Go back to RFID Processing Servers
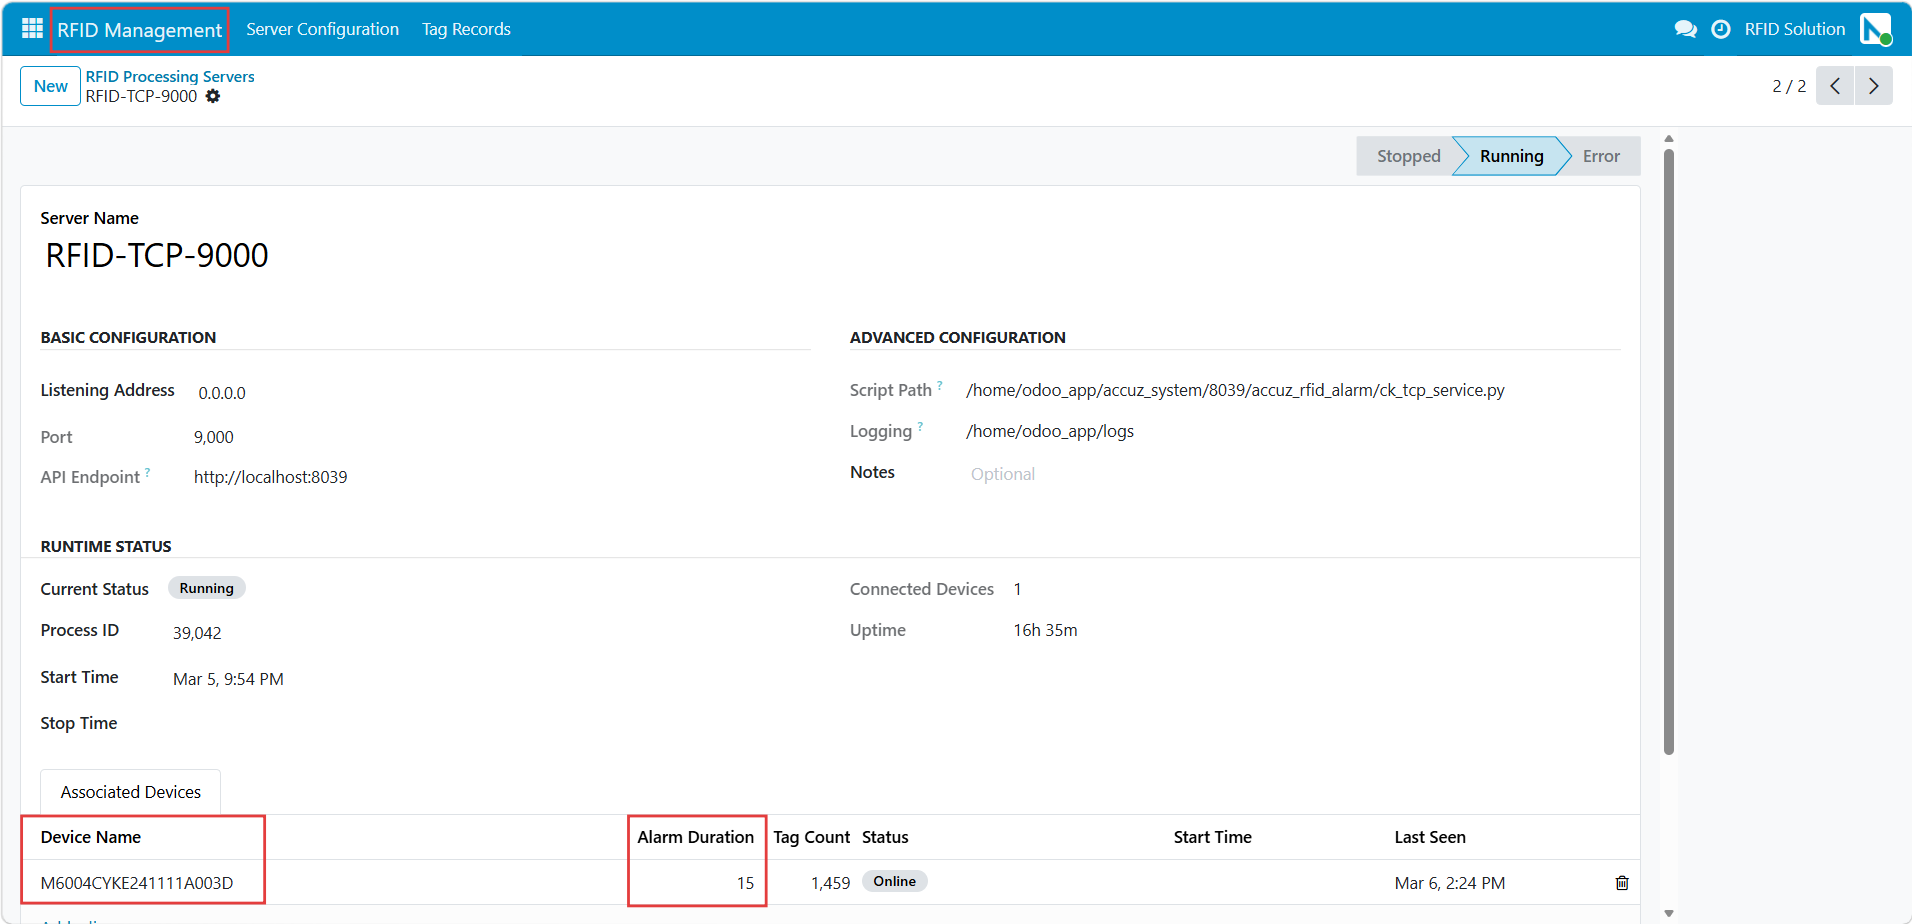This screenshot has width=1912, height=924. pyautogui.click(x=170, y=76)
